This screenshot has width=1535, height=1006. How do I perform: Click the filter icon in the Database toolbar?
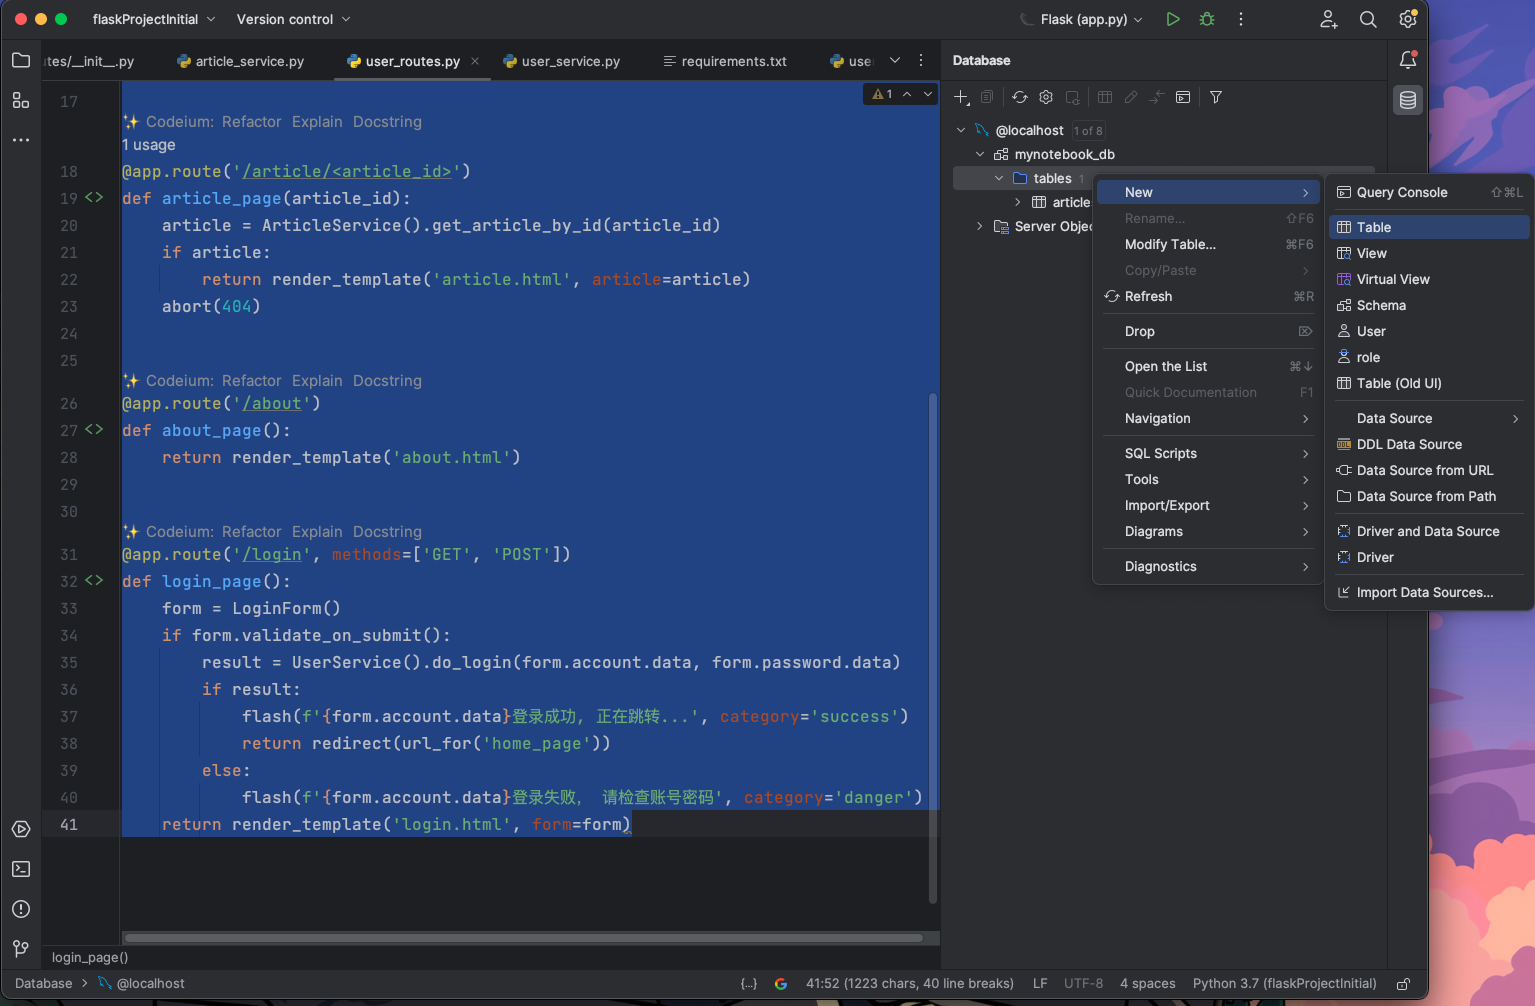(1216, 97)
